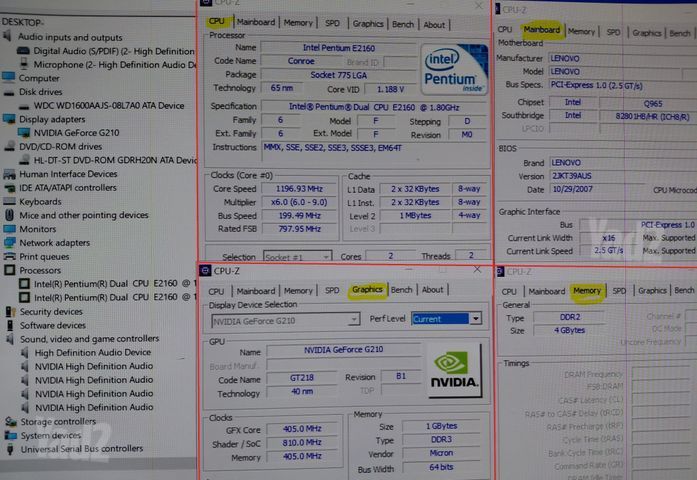Screen dimensions: 697x480
Task: Click the Security devices icon
Action: (x=10, y=311)
